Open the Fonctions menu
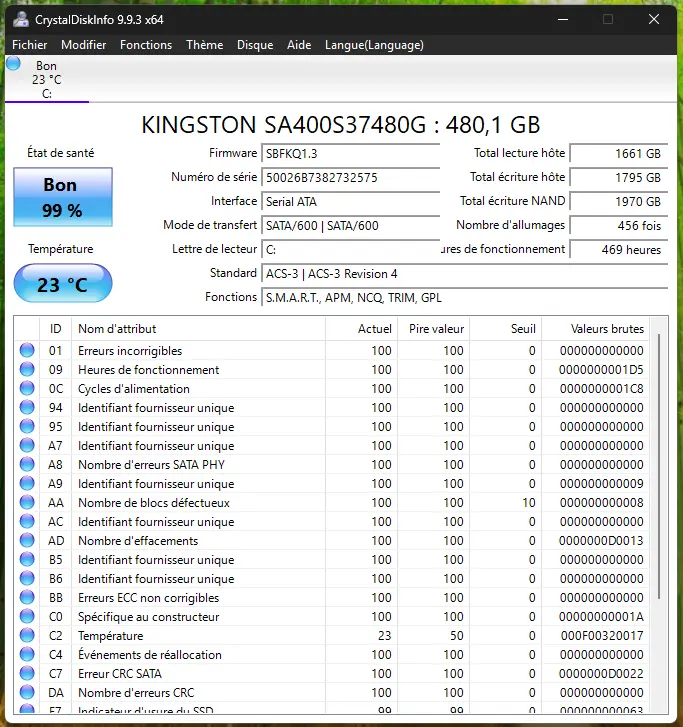The width and height of the screenshot is (683, 727). [x=146, y=45]
